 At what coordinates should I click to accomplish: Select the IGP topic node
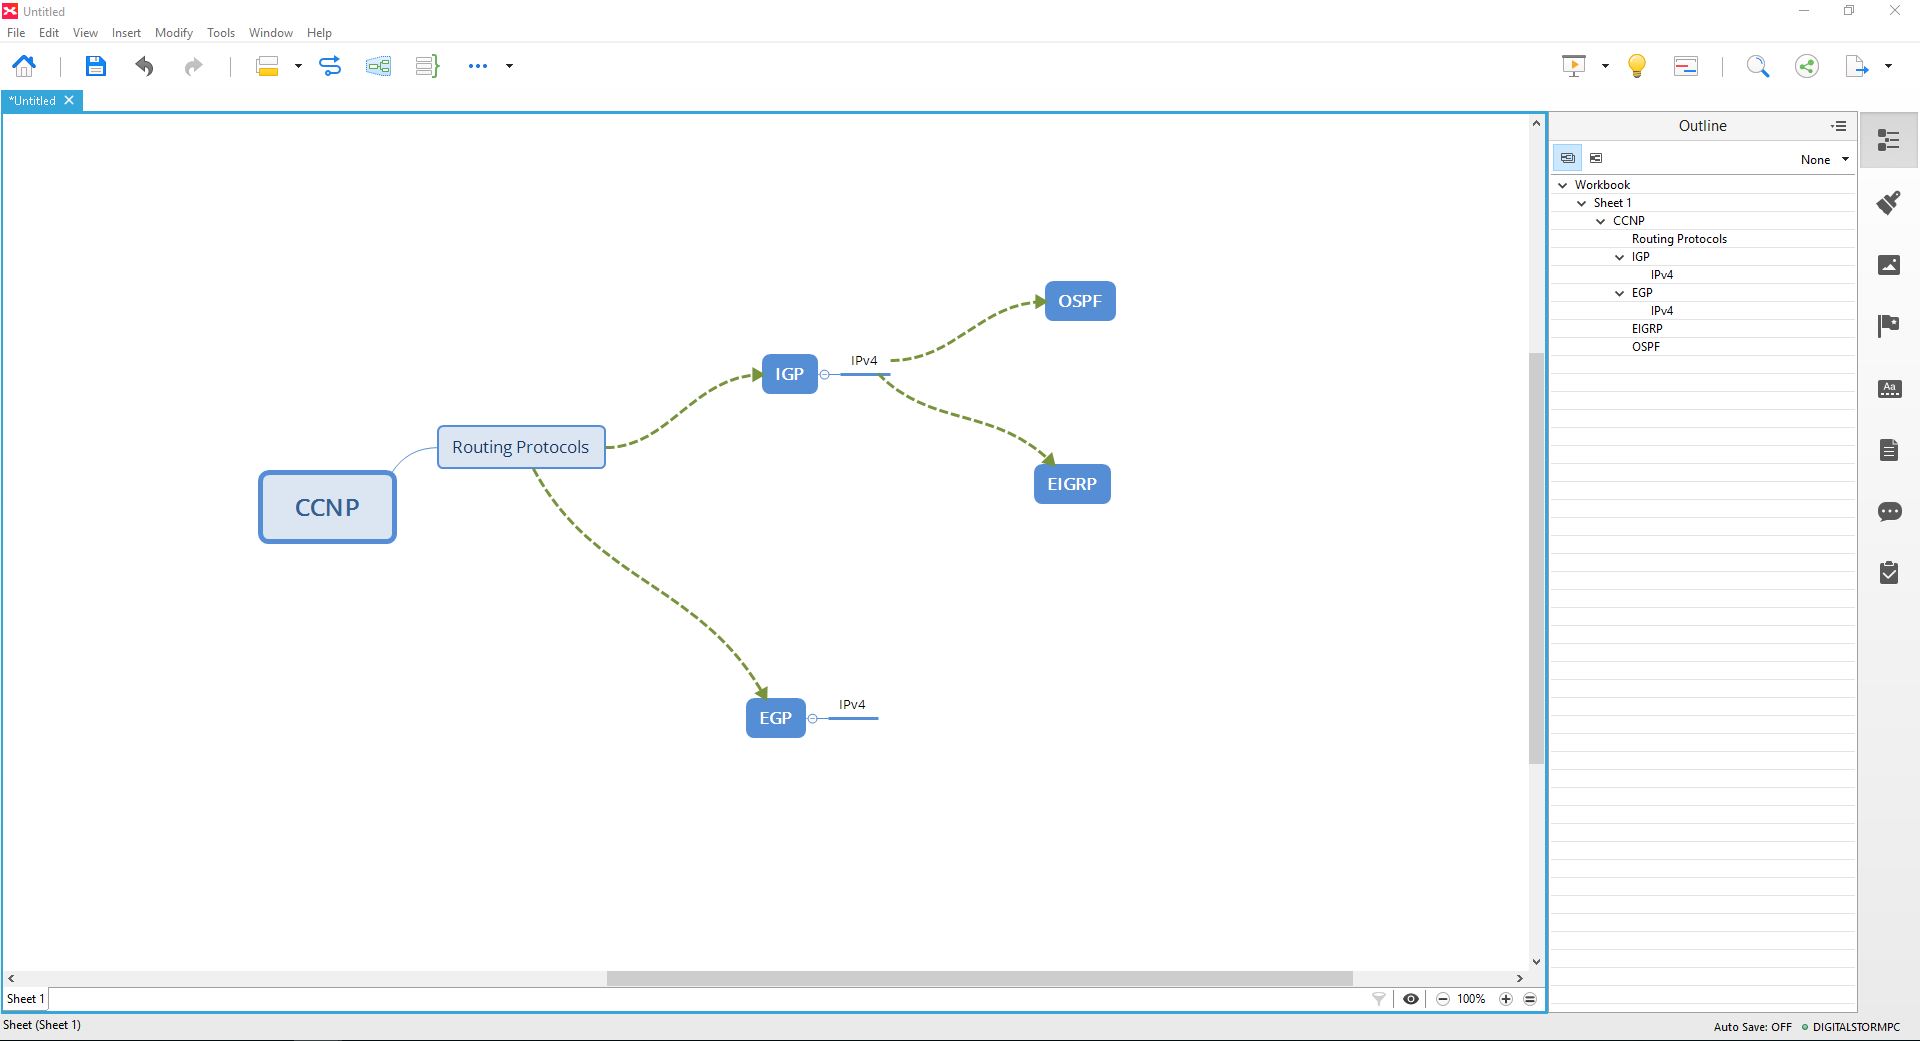point(789,374)
